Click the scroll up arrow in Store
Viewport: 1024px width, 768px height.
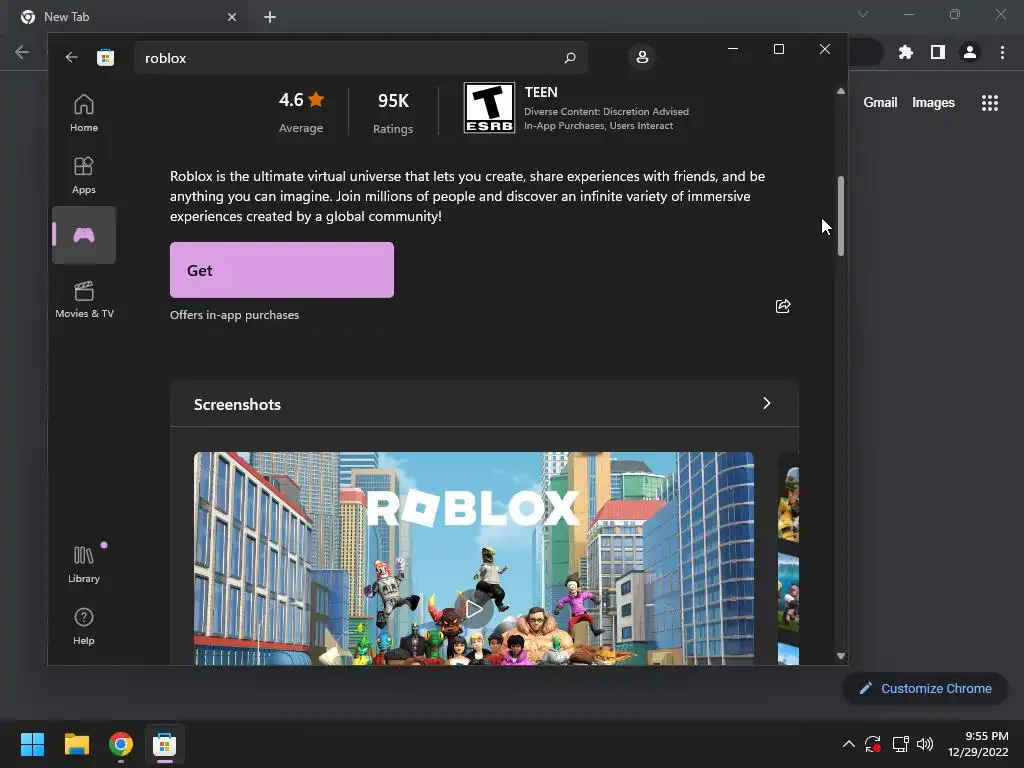click(840, 91)
